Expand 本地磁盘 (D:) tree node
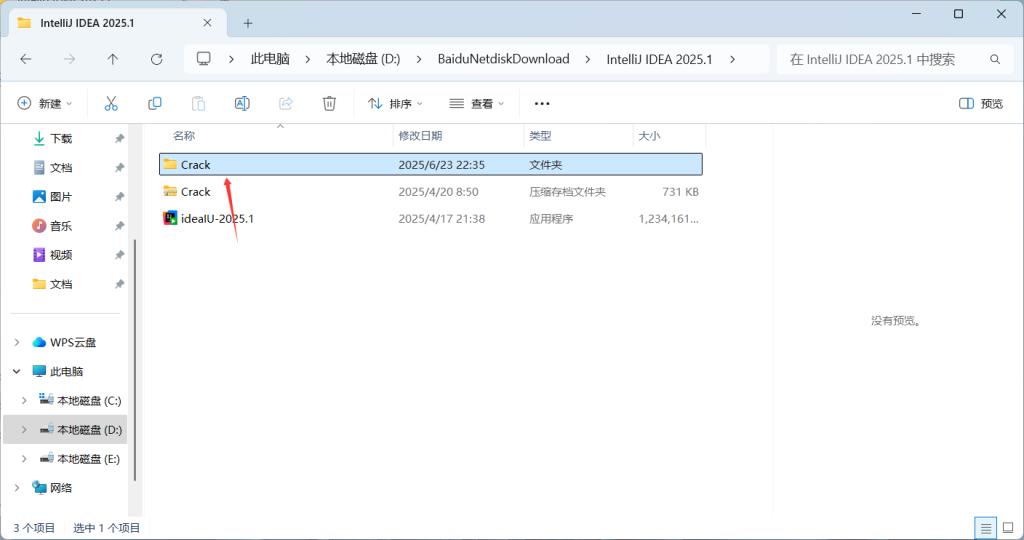Image resolution: width=1024 pixels, height=540 pixels. [24, 430]
